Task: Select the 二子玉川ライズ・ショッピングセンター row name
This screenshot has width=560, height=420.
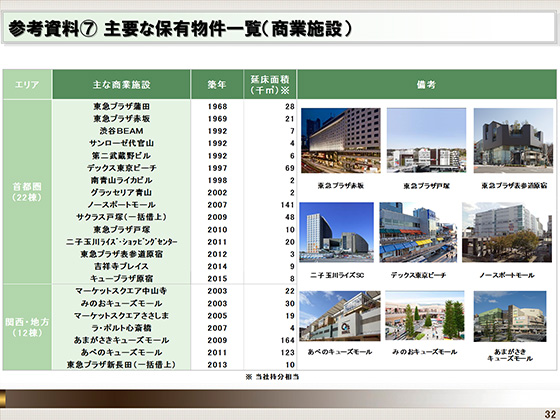Action: point(121,242)
